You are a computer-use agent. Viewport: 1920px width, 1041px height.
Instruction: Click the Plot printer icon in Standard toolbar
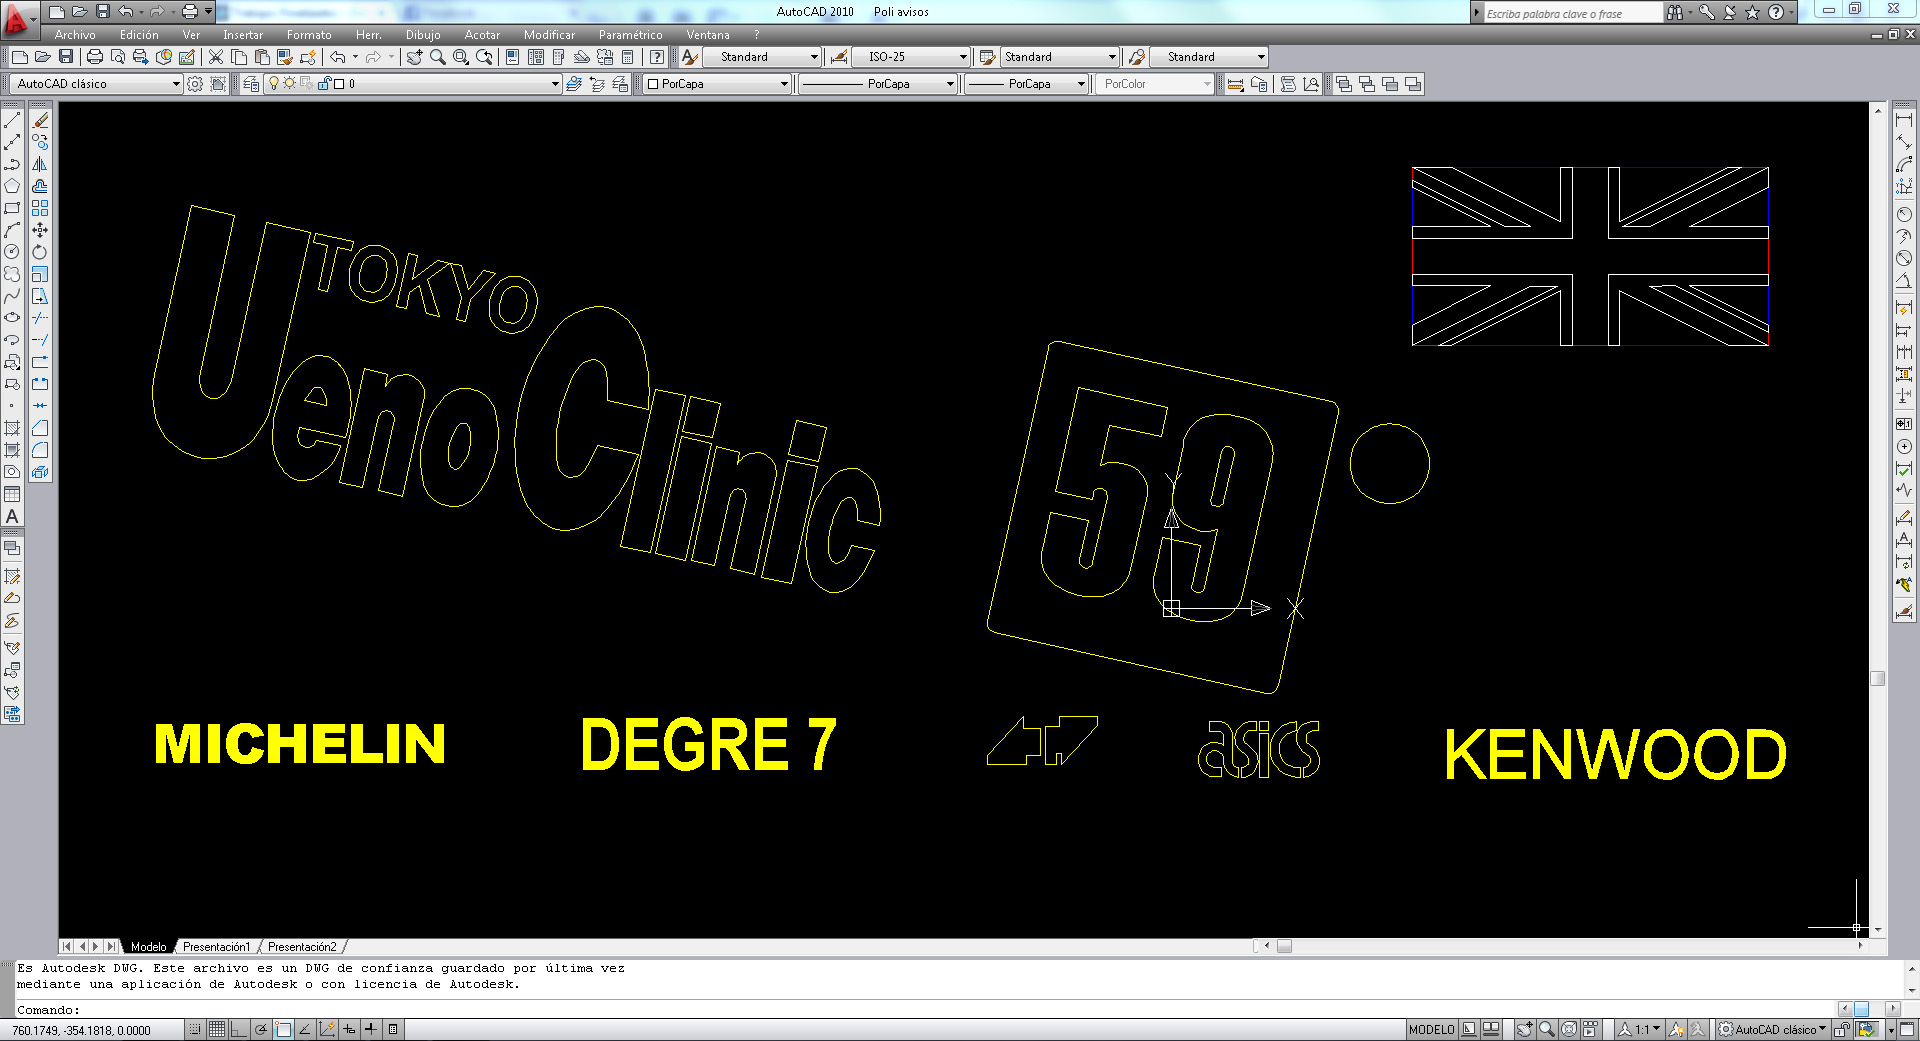click(x=95, y=57)
